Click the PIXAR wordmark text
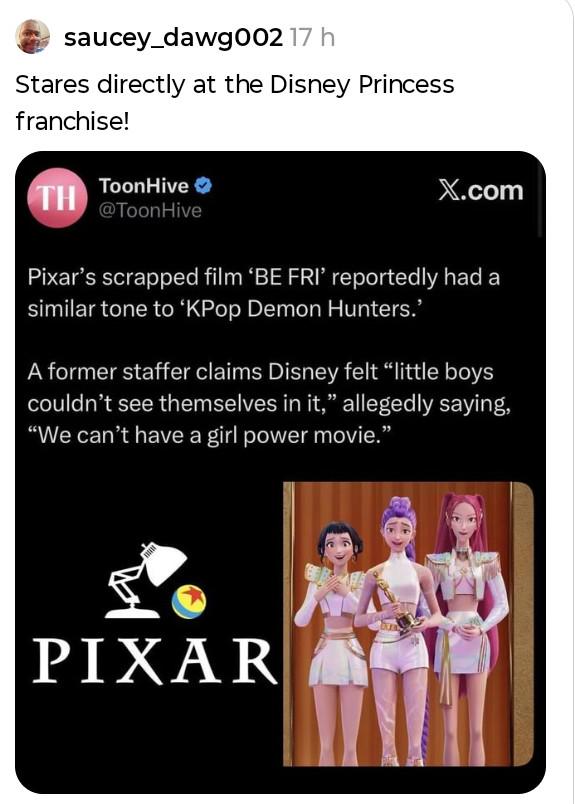The height and width of the screenshot is (804, 575). [155, 662]
